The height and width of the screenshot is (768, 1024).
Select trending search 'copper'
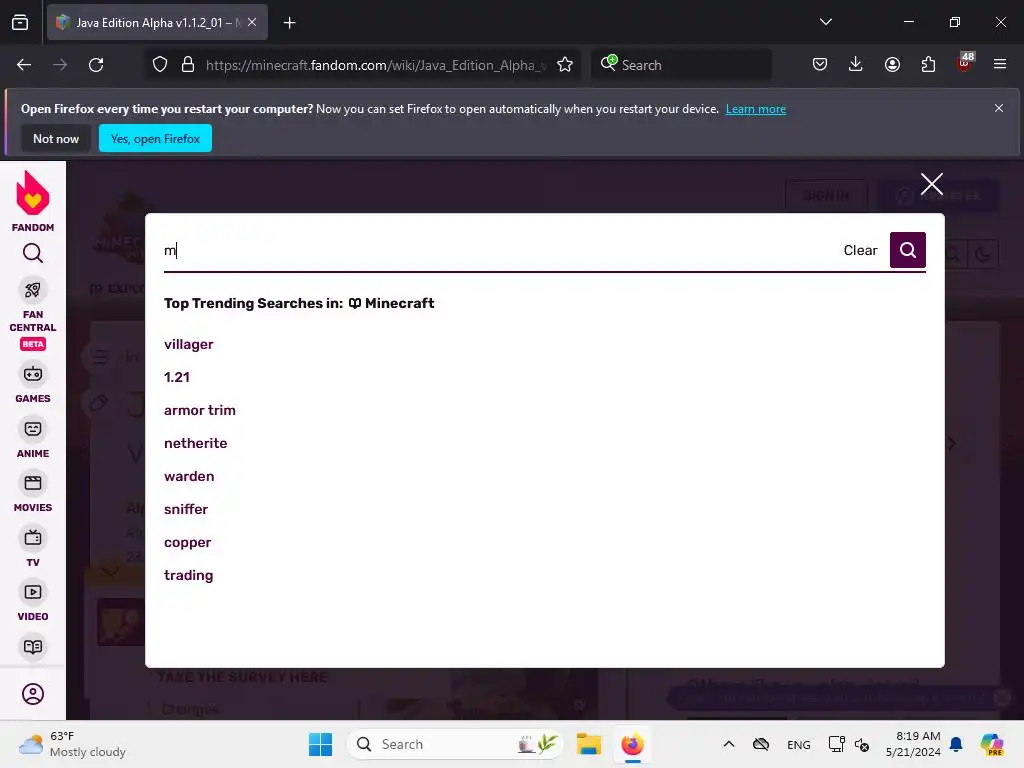[x=187, y=543]
